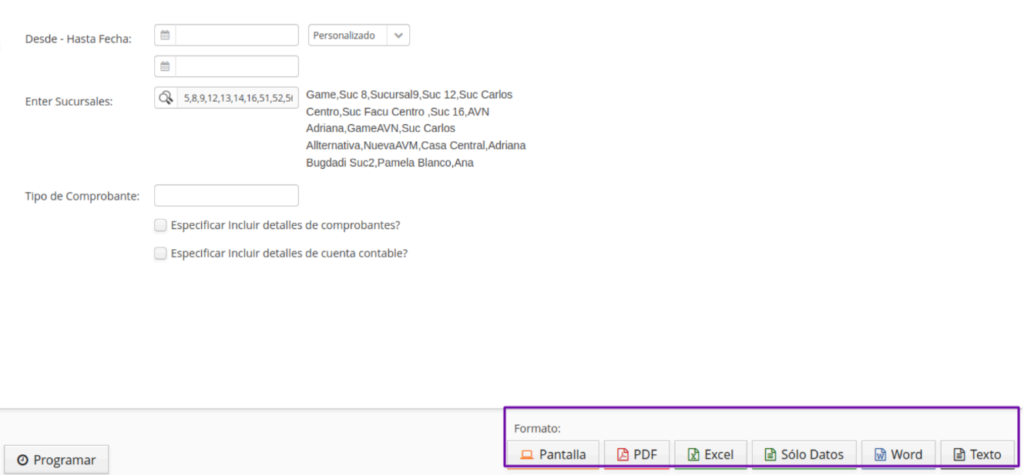Toggle Incluir detalles de cuenta contable checkbox
The height and width of the screenshot is (475, 1024).
161,254
